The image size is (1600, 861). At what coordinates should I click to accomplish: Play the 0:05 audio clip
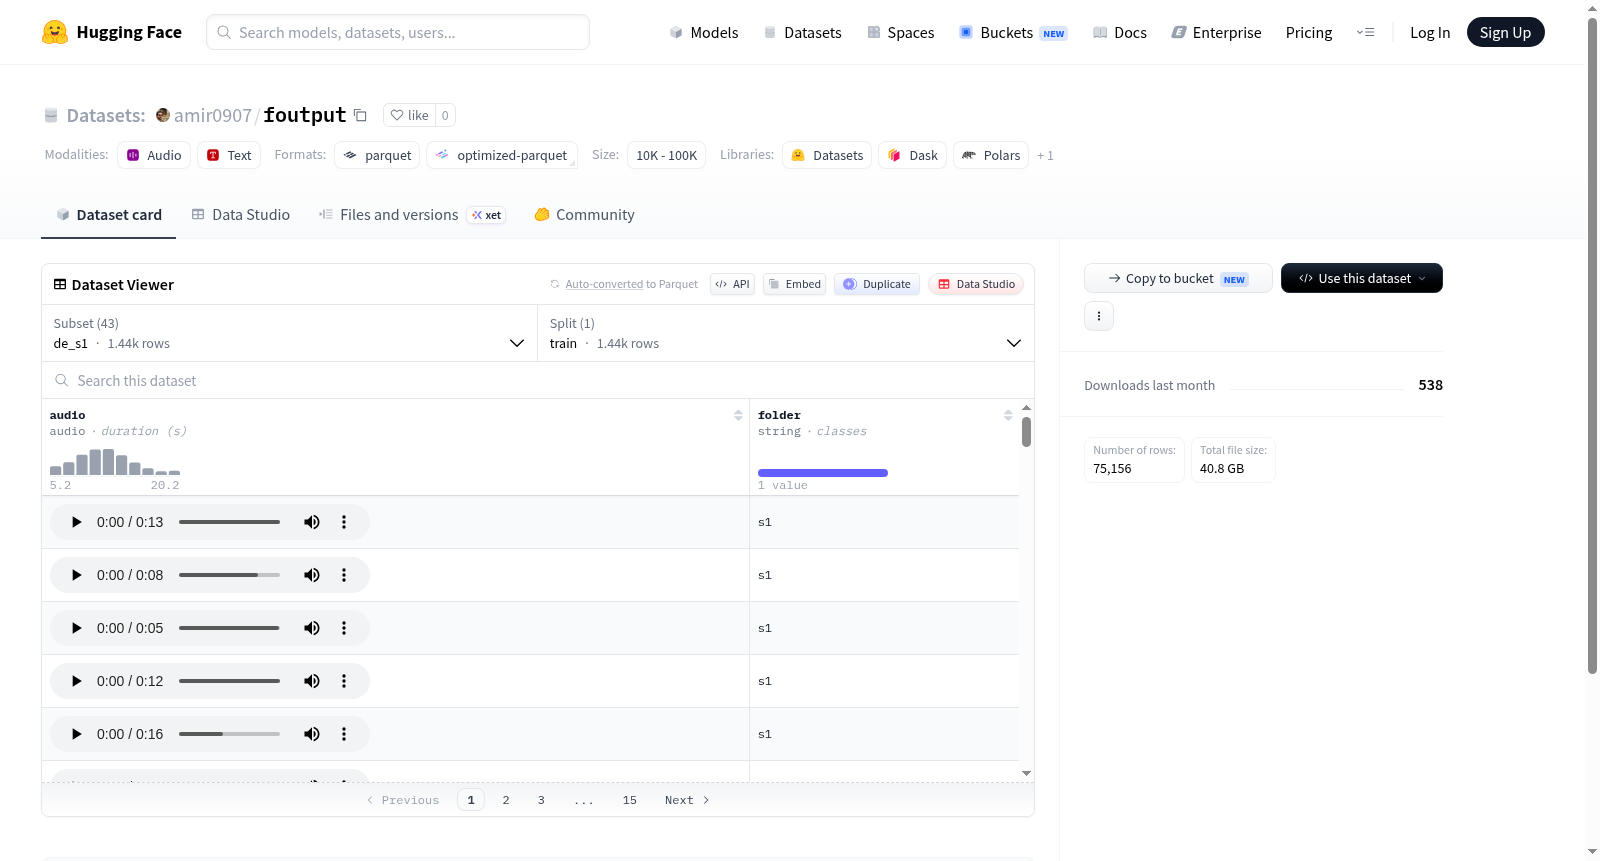coord(77,628)
